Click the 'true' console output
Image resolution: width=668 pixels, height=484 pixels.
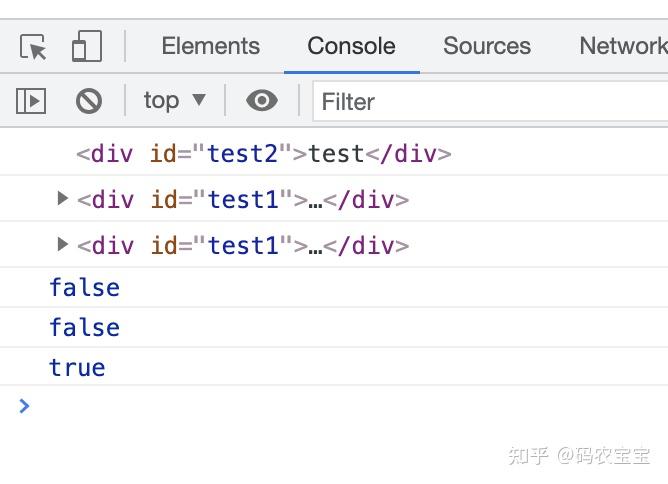[77, 368]
